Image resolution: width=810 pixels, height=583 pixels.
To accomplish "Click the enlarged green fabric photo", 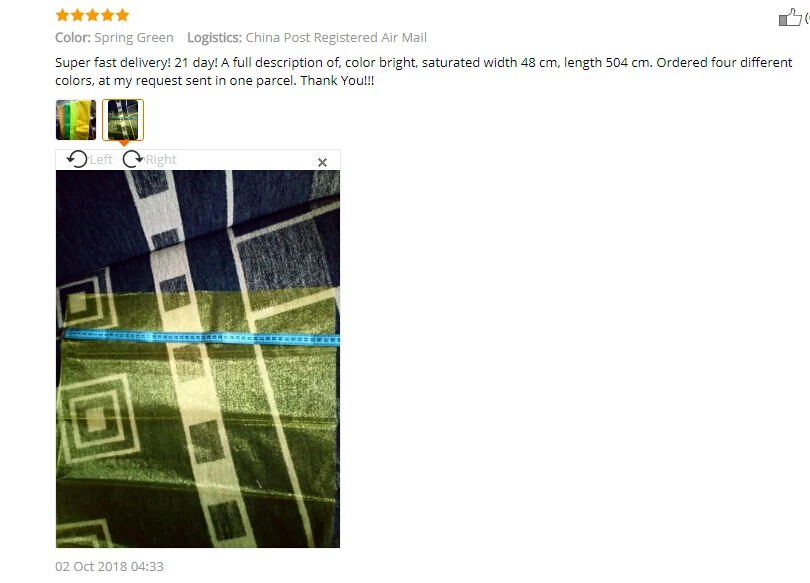I will pos(198,359).
